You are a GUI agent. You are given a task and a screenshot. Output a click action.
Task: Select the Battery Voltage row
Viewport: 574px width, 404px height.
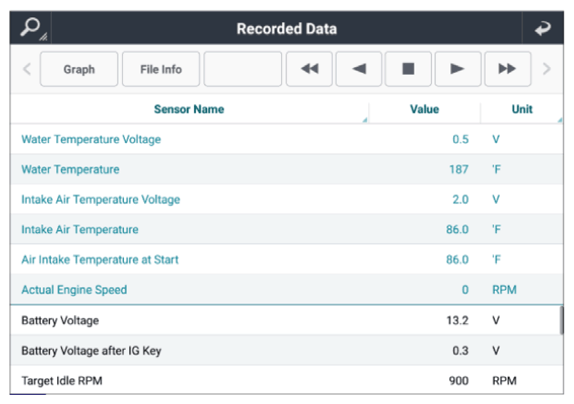click(x=287, y=320)
